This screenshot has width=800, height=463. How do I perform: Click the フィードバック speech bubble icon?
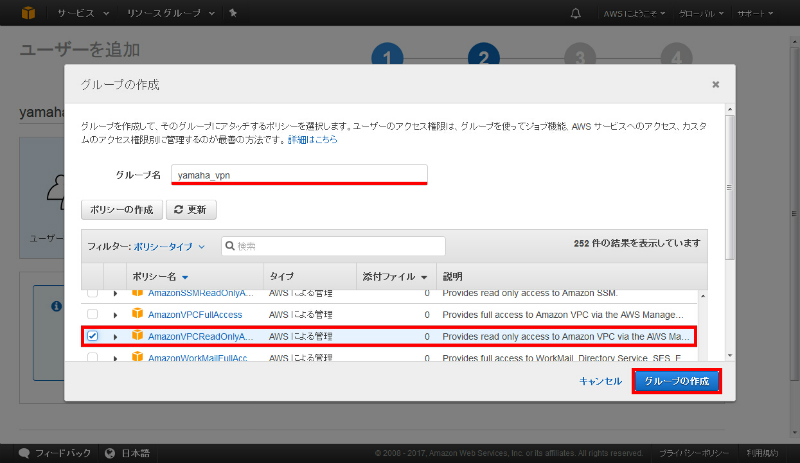tap(25, 453)
